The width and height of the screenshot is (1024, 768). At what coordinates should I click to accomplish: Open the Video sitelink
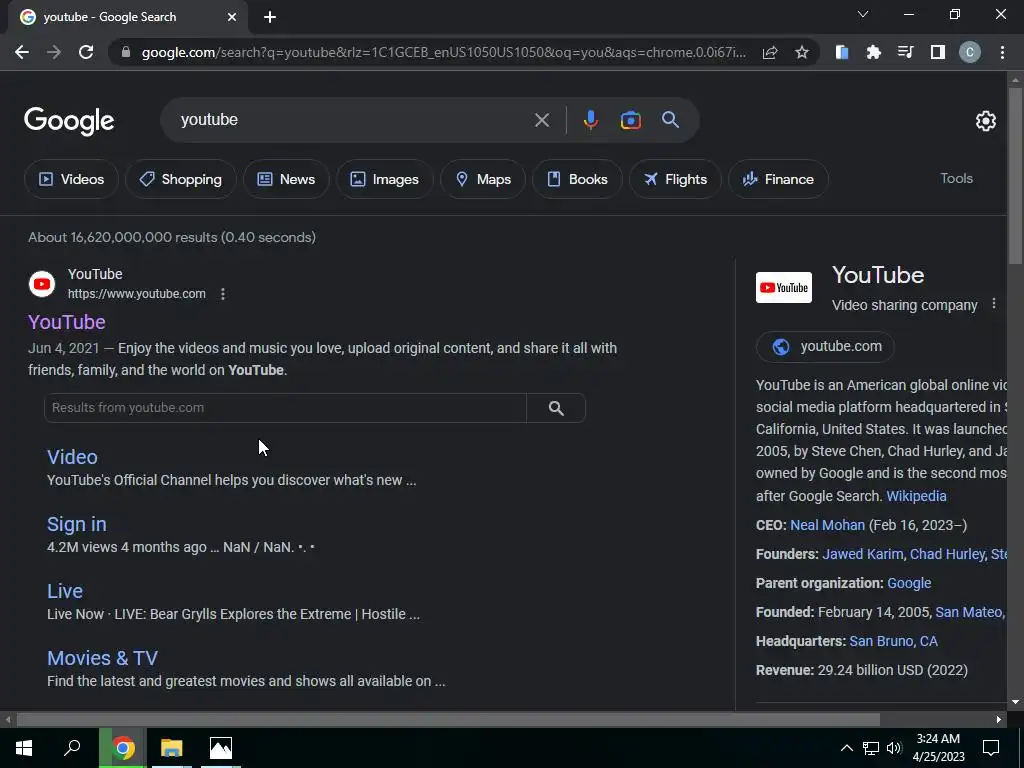72,457
